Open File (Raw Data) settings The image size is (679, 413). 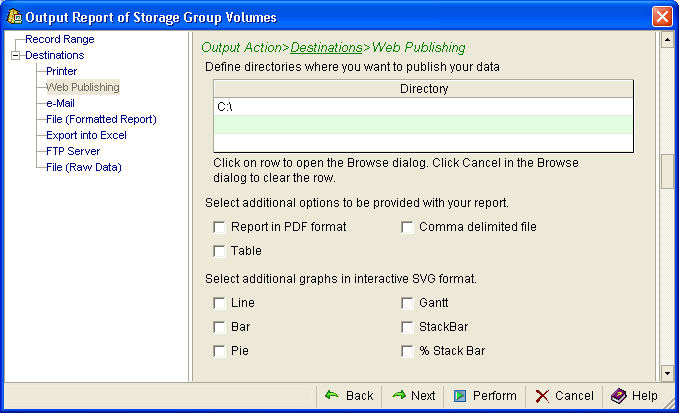pyautogui.click(x=84, y=168)
